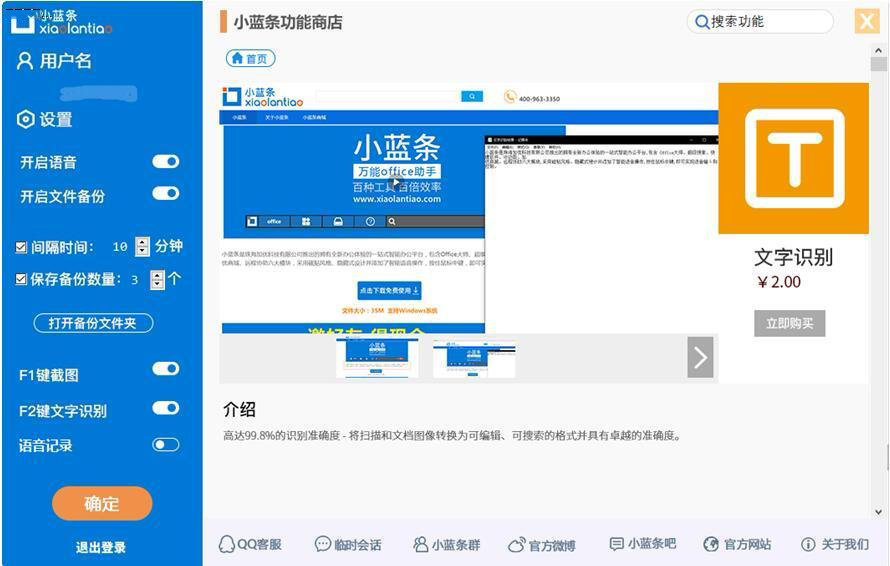
Task: Go to 首页 with the home button
Action: tap(250, 58)
